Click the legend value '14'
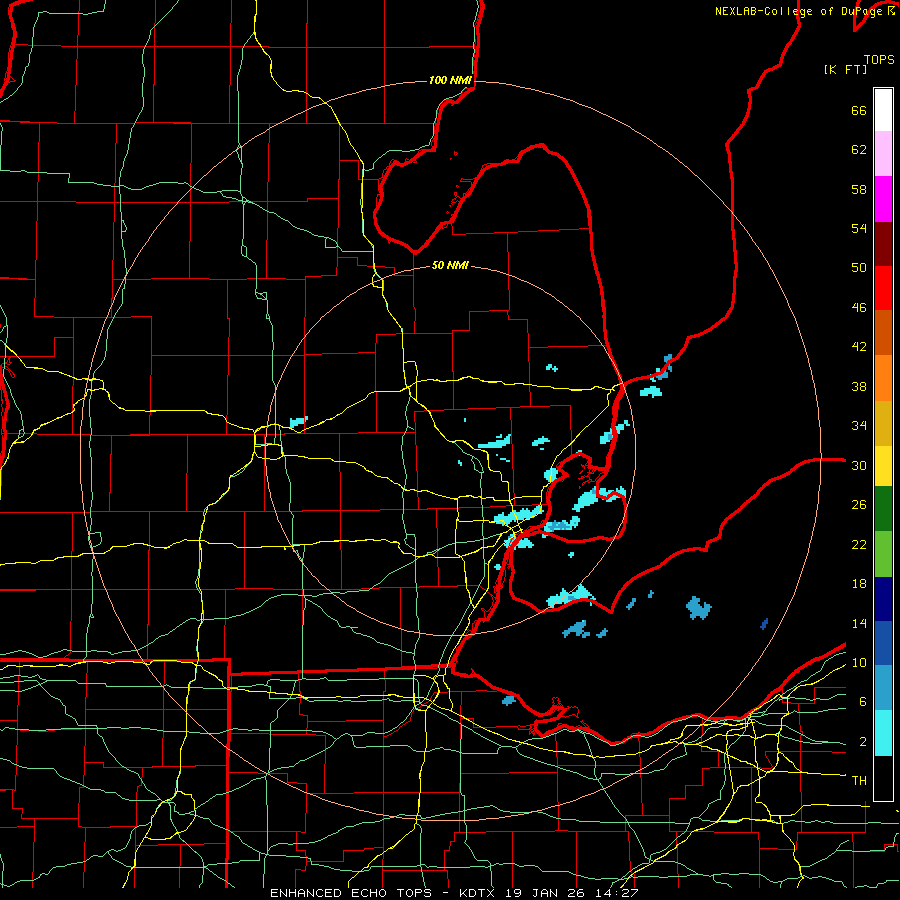Image resolution: width=900 pixels, height=900 pixels. pos(859,623)
